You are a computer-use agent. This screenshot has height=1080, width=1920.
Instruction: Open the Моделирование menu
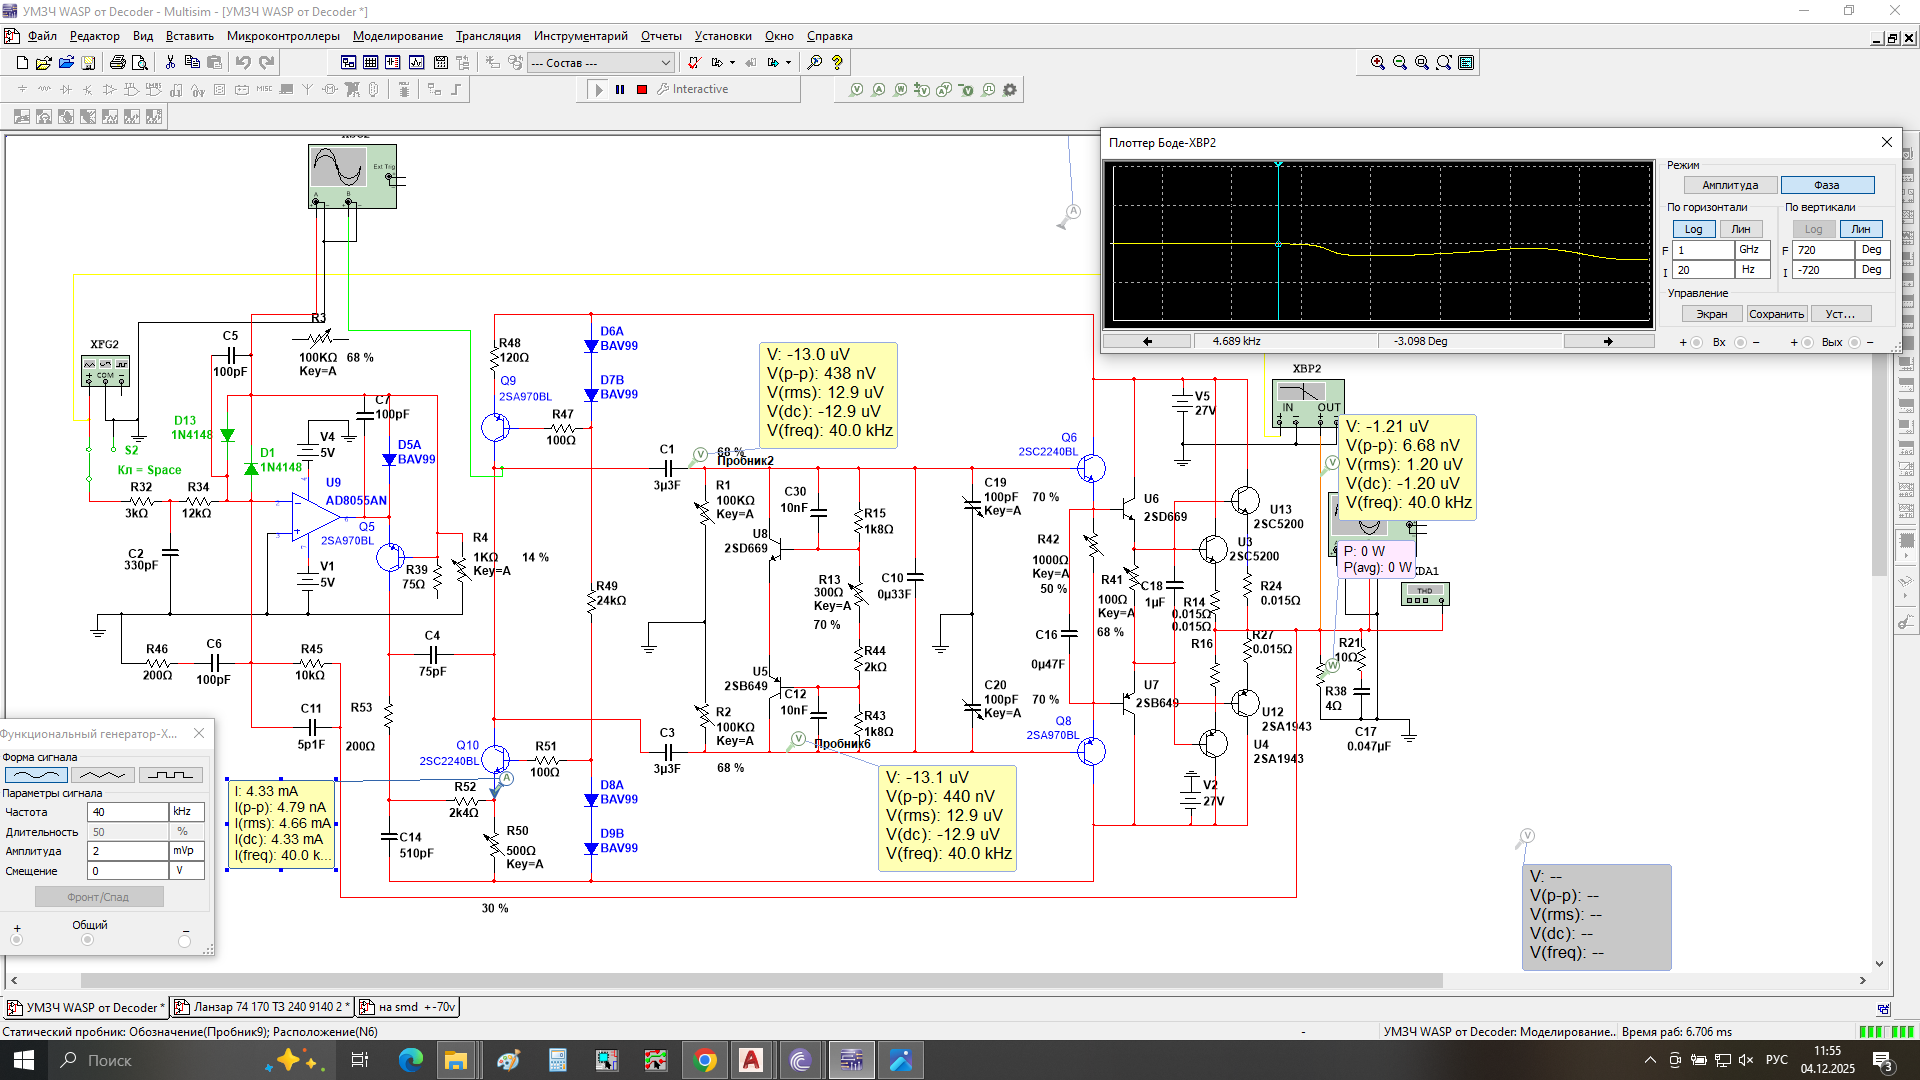click(x=398, y=36)
